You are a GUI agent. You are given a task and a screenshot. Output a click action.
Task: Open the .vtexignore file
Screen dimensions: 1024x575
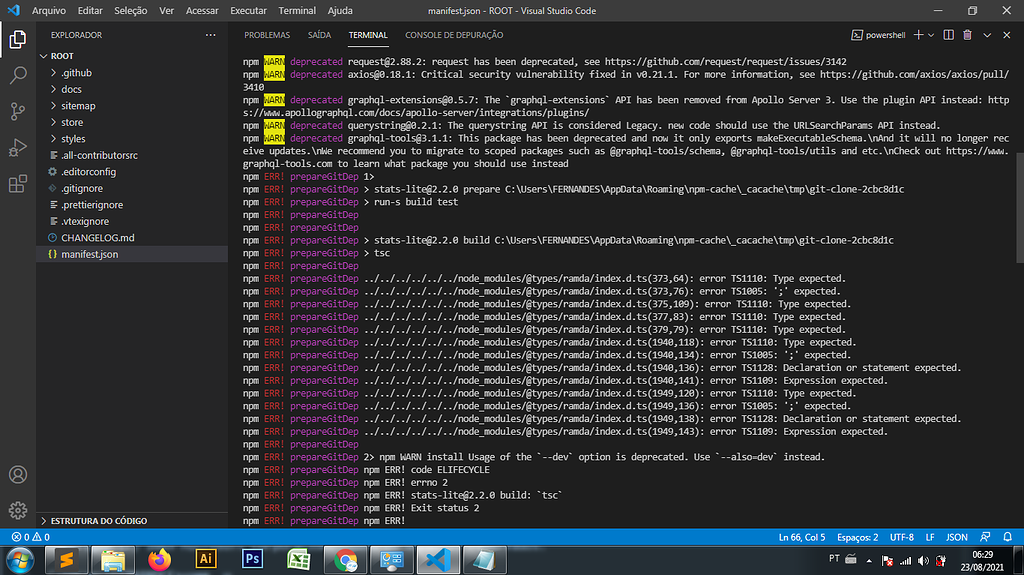click(x=132, y=222)
